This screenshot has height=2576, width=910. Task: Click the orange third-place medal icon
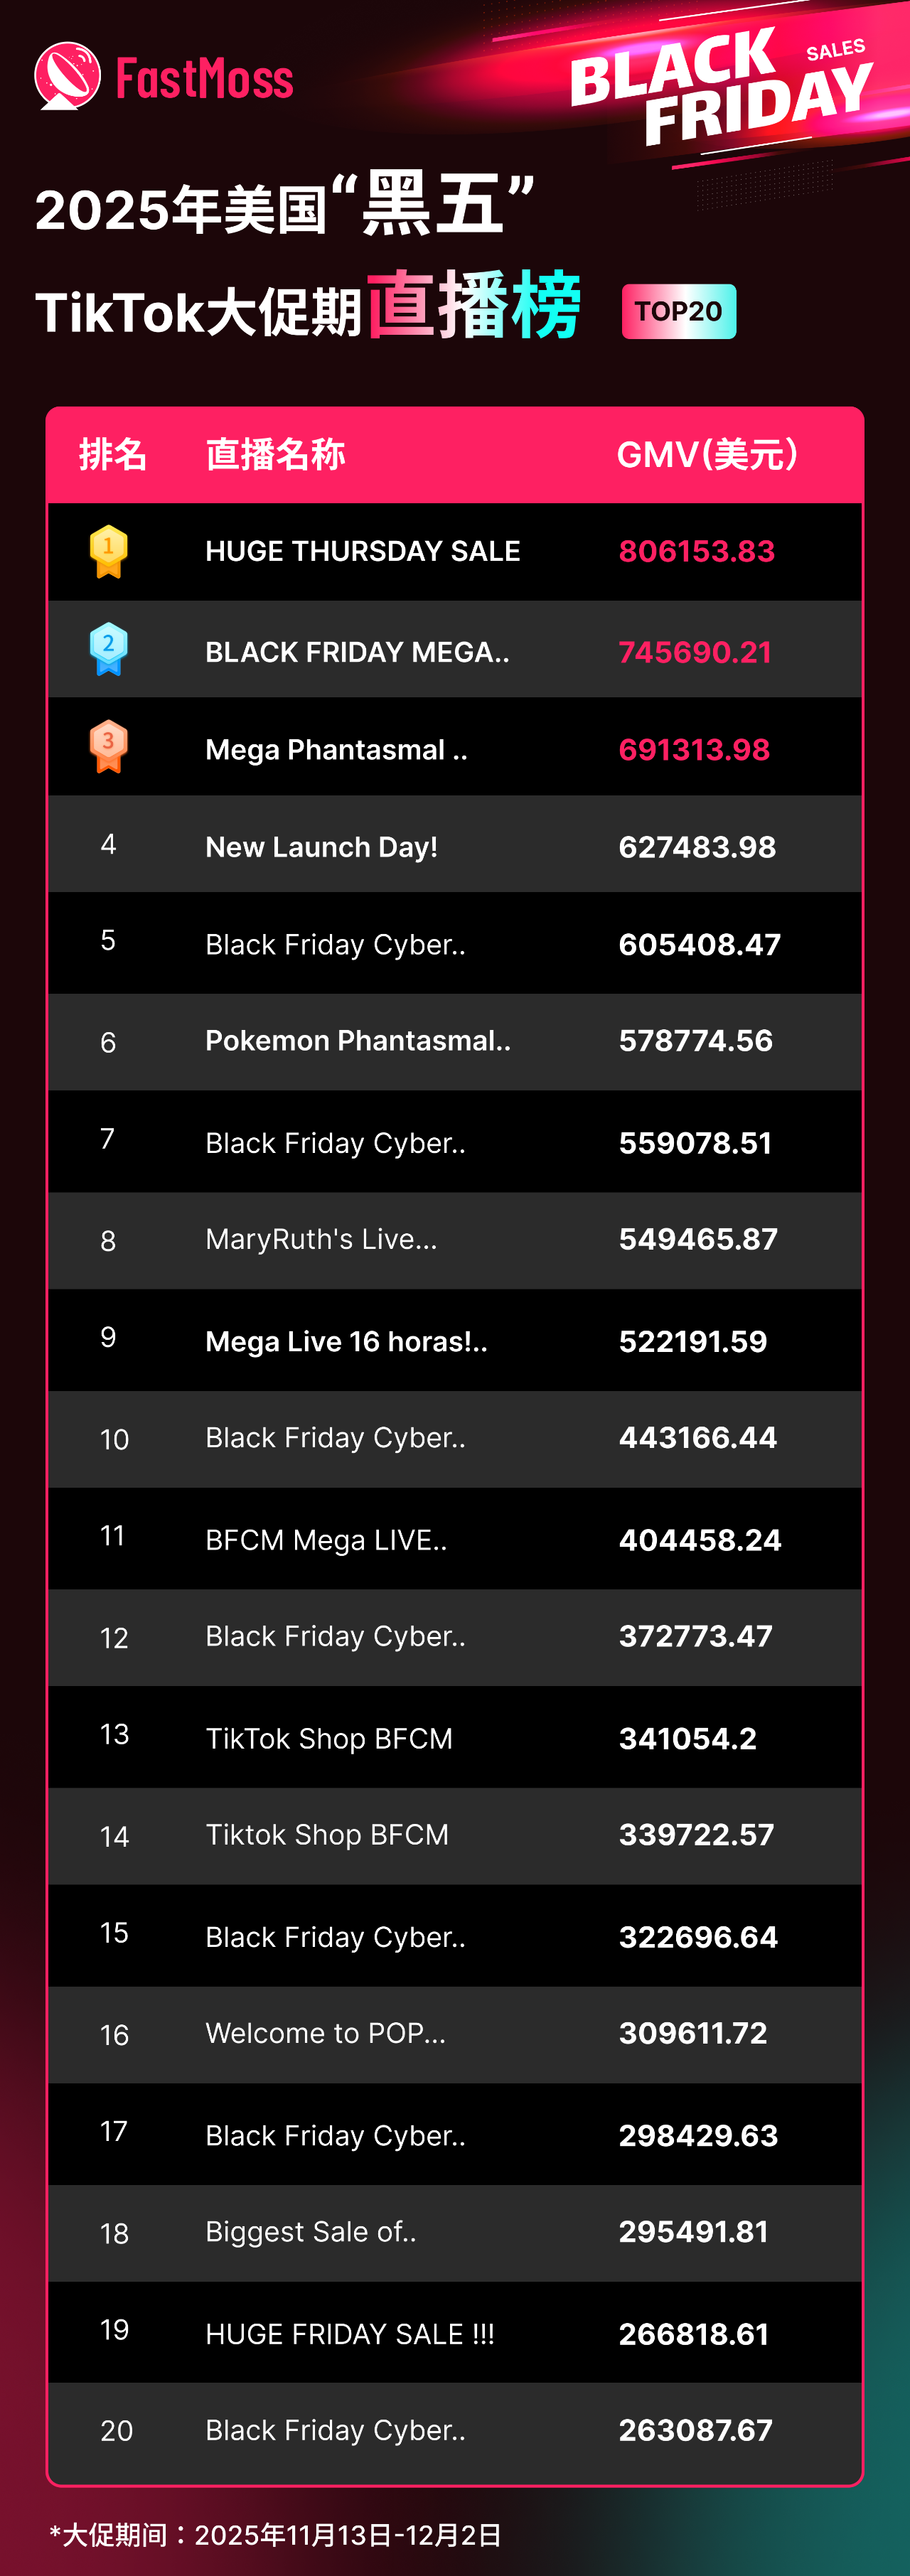click(108, 746)
